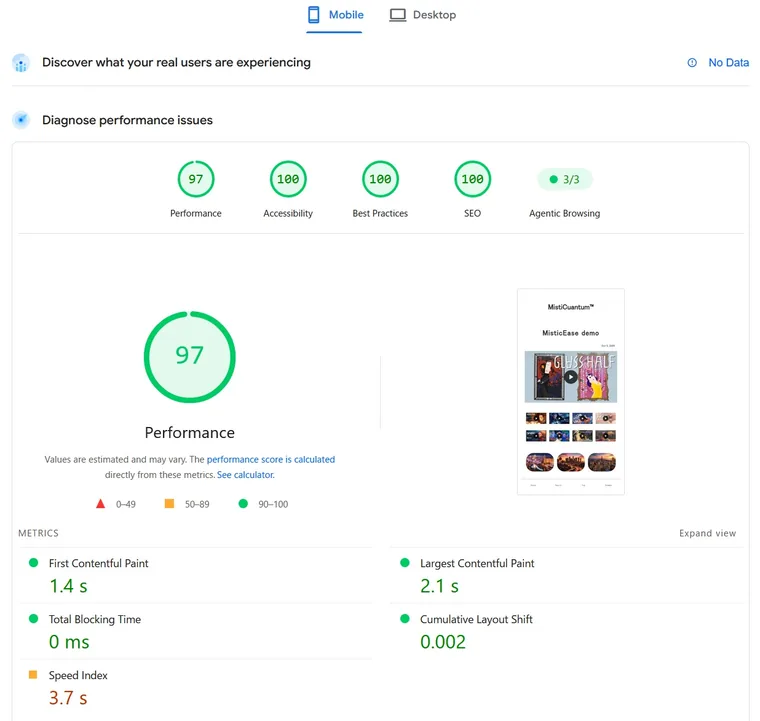Image resolution: width=760 pixels, height=721 pixels.
Task: Select the 0.002 value
Action: tap(443, 642)
